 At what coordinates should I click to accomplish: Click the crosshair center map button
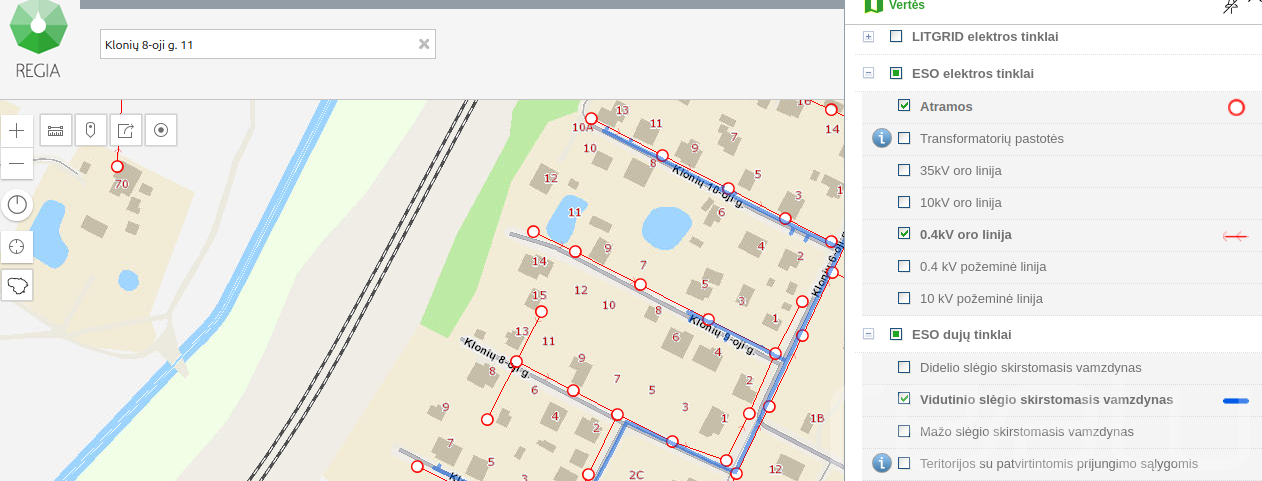click(x=17, y=246)
